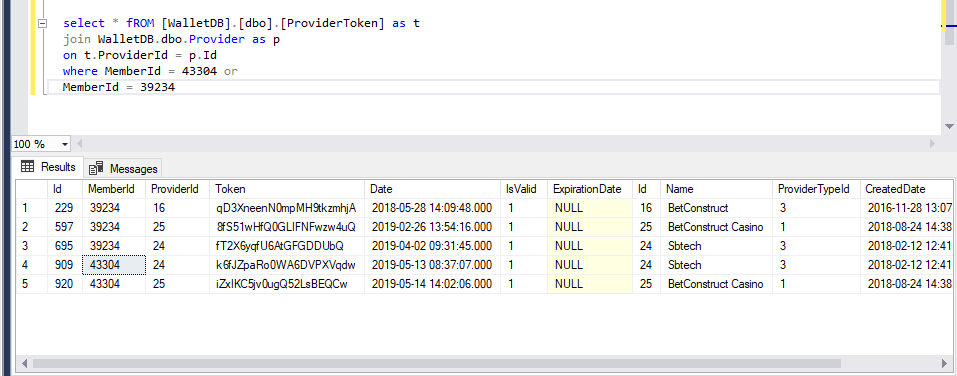Image resolution: width=957 pixels, height=376 pixels.
Task: Place cursor on the 'join WalletDB.dbo.Provider' line
Action: (x=171, y=40)
